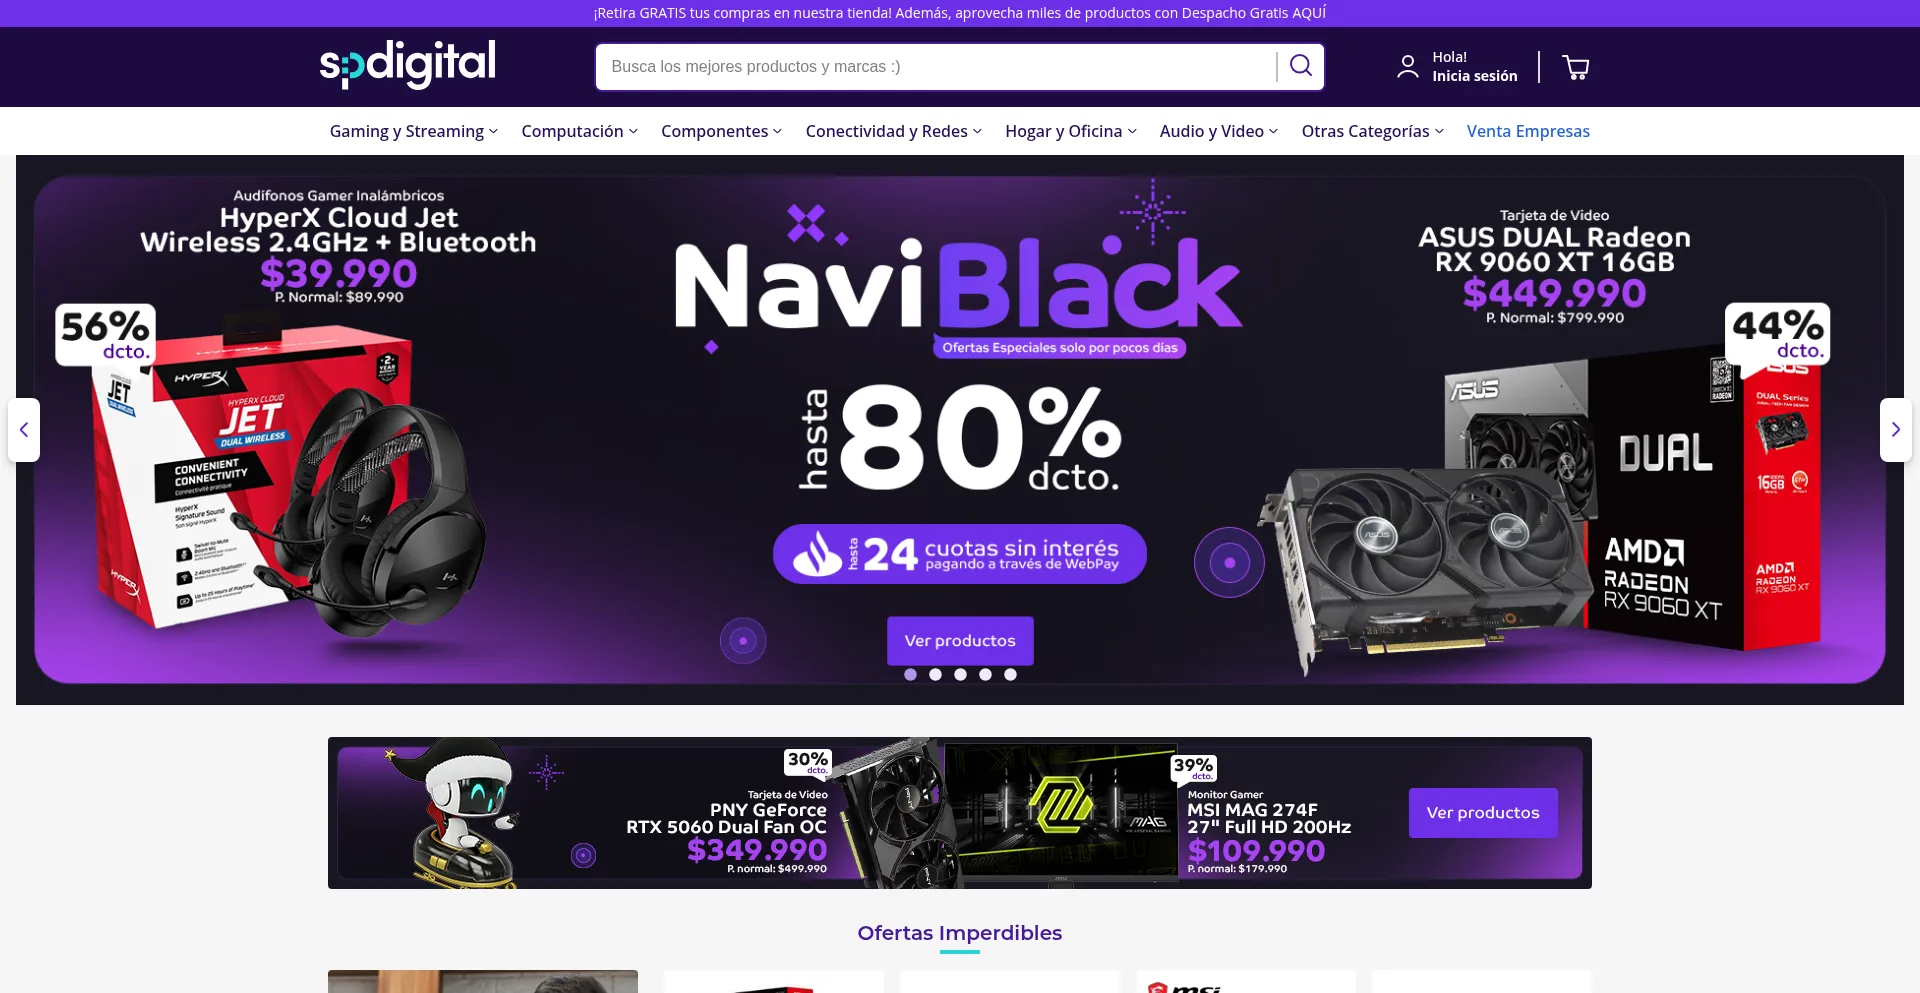
Task: Click the spdigital logo
Action: pyautogui.click(x=407, y=65)
